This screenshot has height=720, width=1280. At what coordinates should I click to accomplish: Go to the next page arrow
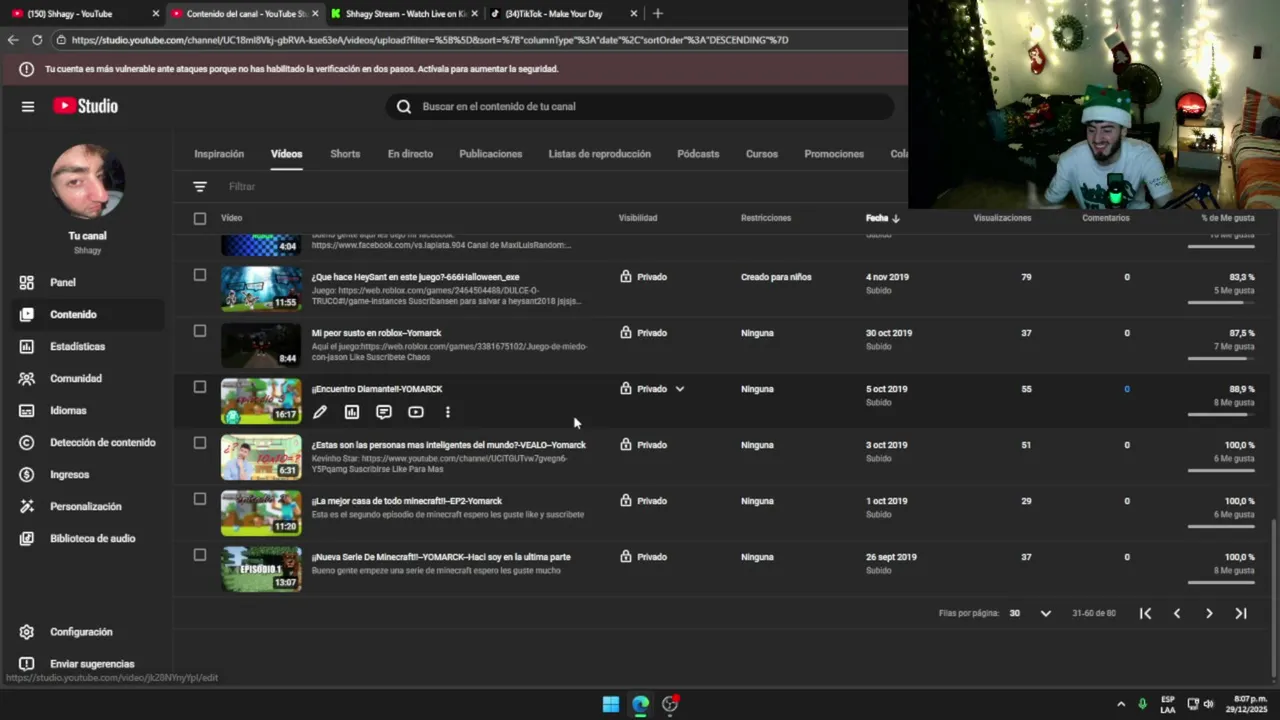(x=1209, y=613)
